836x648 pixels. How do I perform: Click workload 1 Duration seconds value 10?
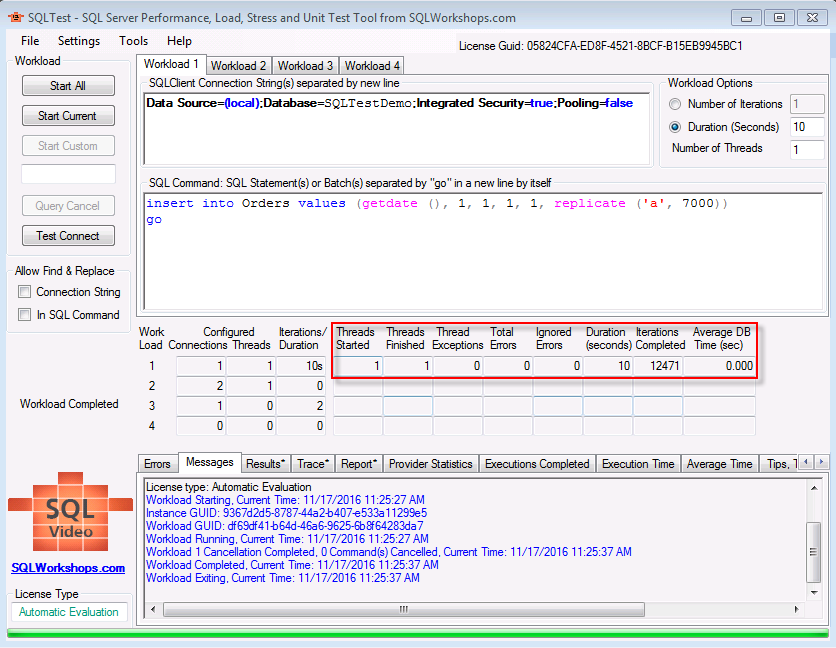click(x=608, y=366)
